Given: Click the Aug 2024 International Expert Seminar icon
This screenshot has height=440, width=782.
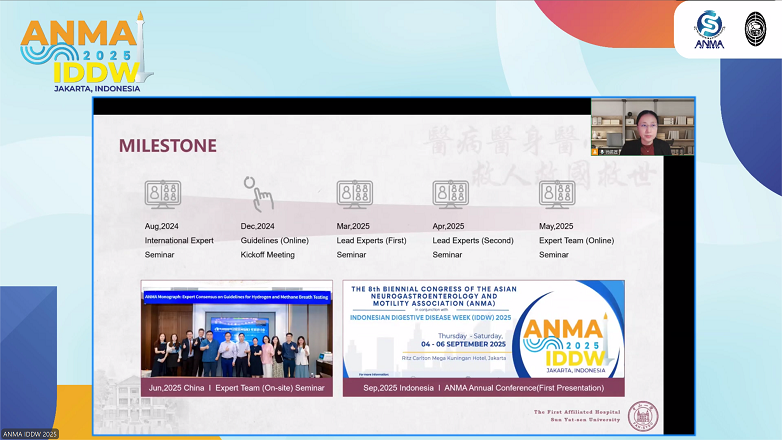Looking at the screenshot, I should (162, 194).
